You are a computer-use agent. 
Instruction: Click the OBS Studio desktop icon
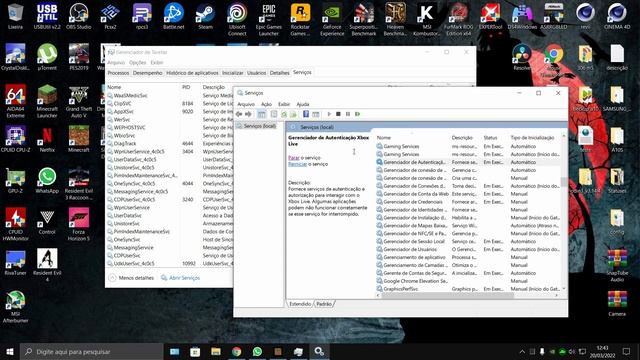(x=79, y=17)
